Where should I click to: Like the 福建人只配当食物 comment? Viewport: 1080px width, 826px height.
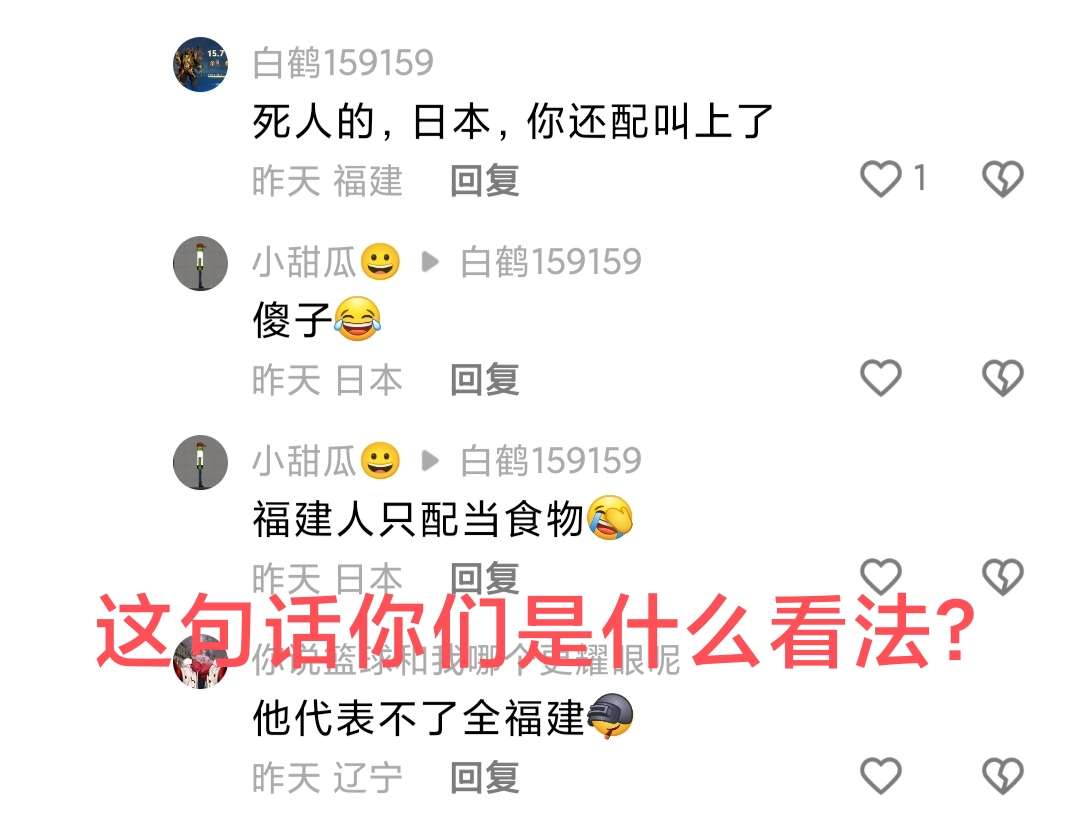click(x=881, y=576)
